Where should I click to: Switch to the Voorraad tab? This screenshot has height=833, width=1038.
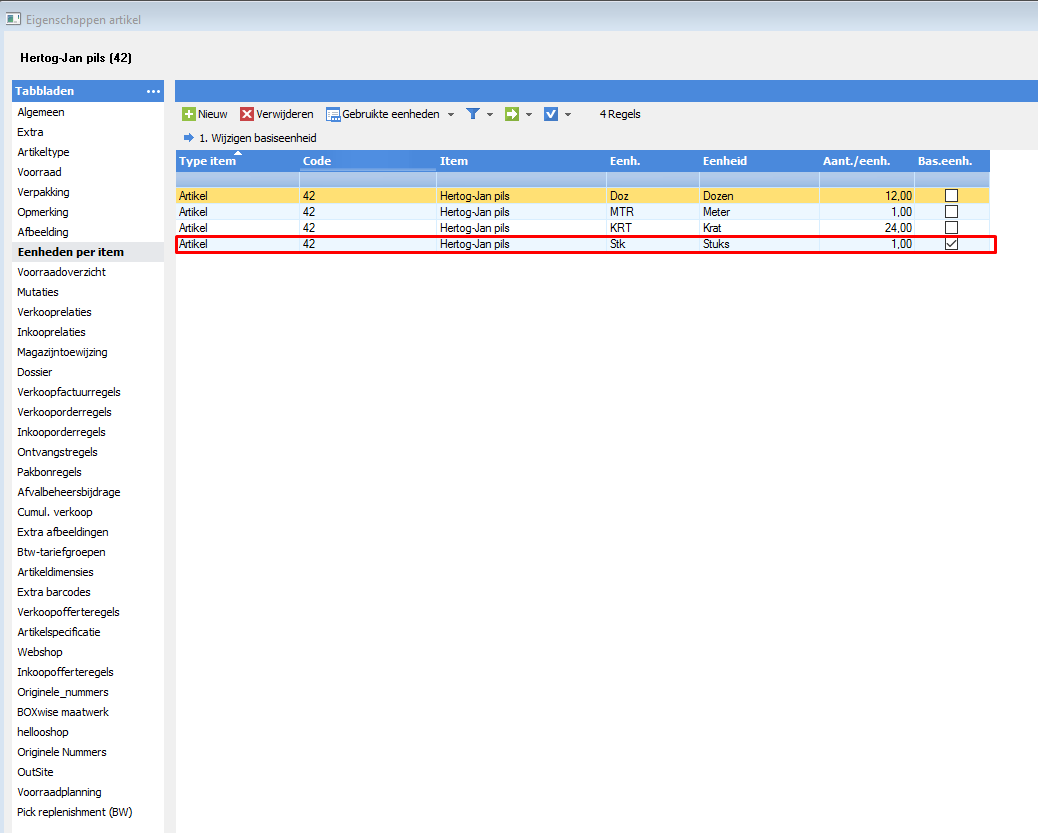39,172
